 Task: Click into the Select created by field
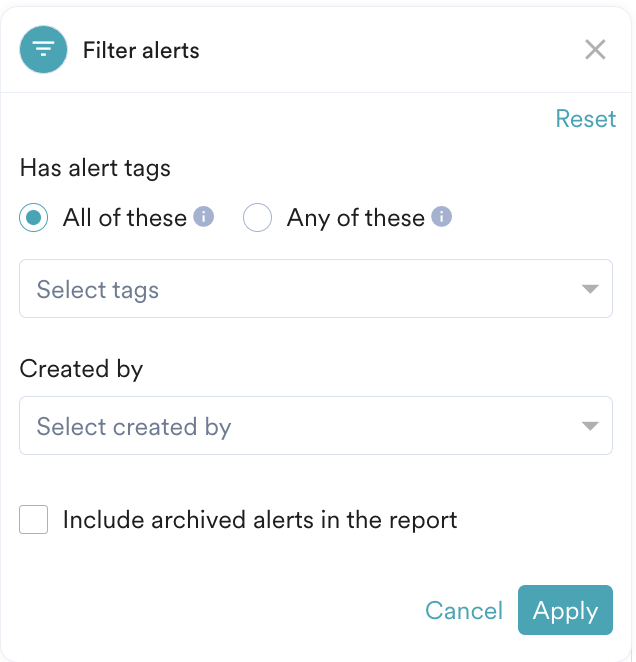(300, 427)
